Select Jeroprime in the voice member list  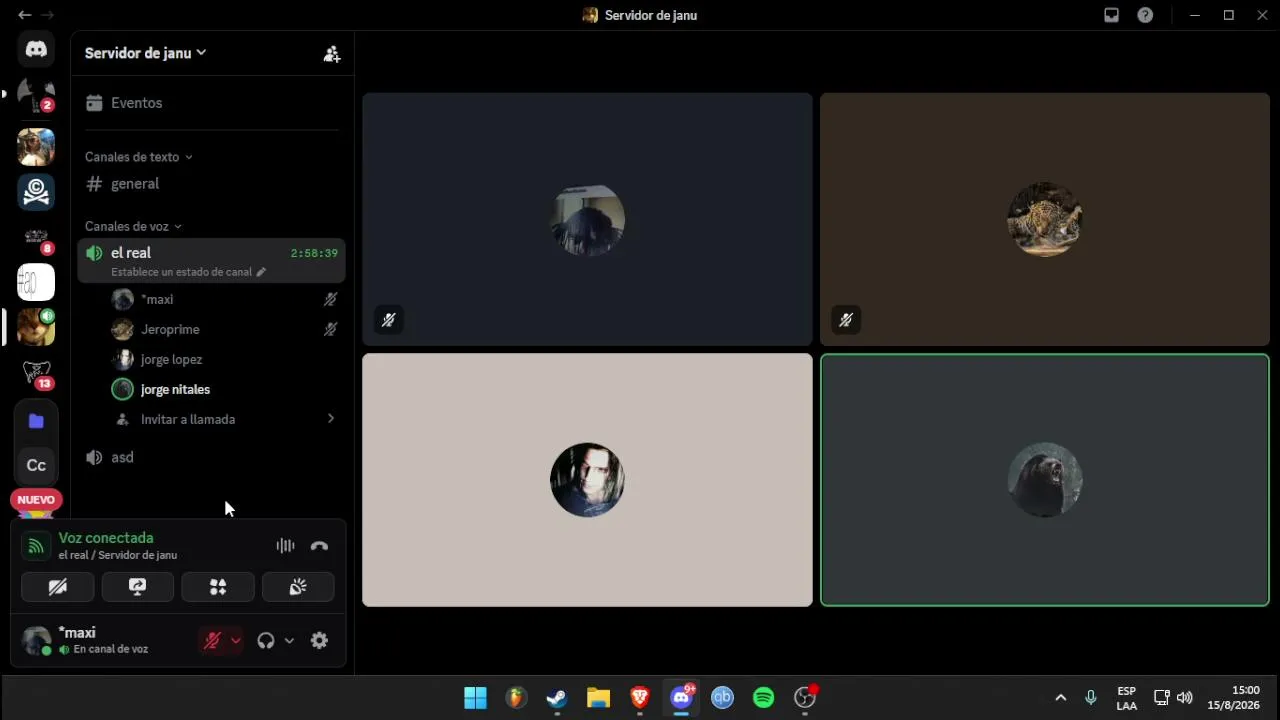click(x=225, y=329)
